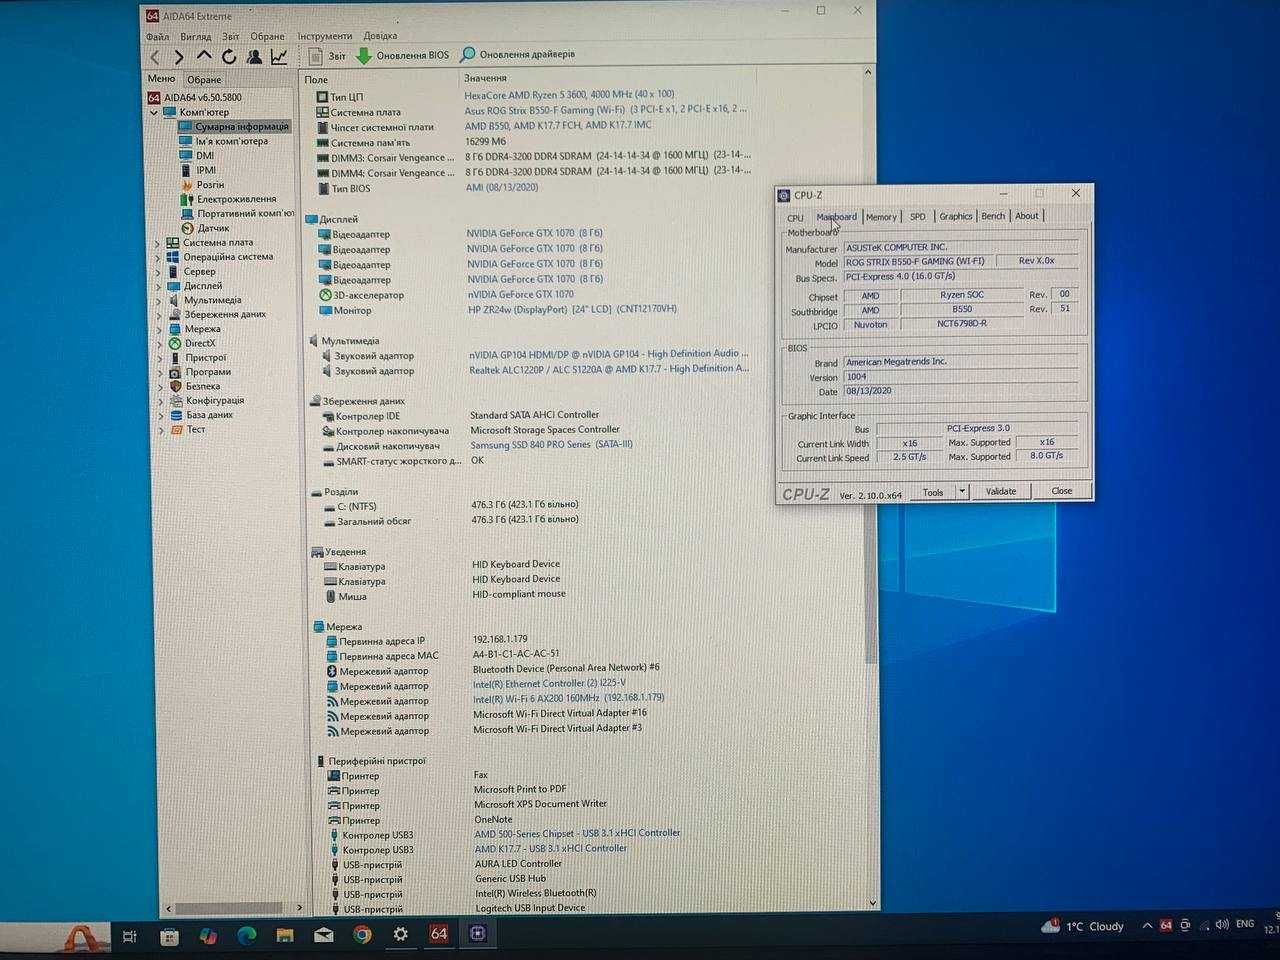Screen dimensions: 1280x960
Task: Open the Asus ROG Strix B550-F Gaming link
Action: click(x=605, y=110)
